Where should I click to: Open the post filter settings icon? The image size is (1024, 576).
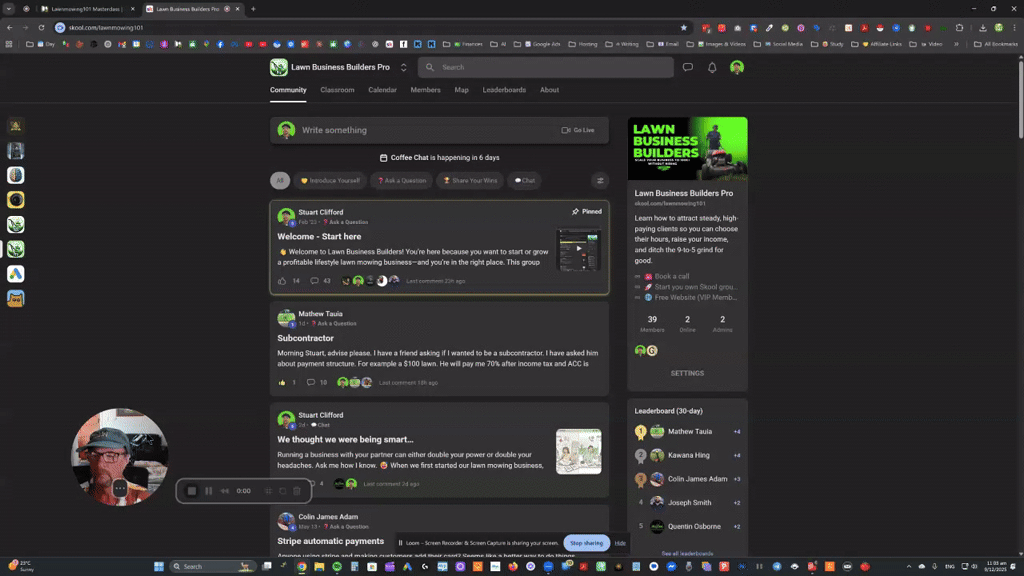click(600, 181)
